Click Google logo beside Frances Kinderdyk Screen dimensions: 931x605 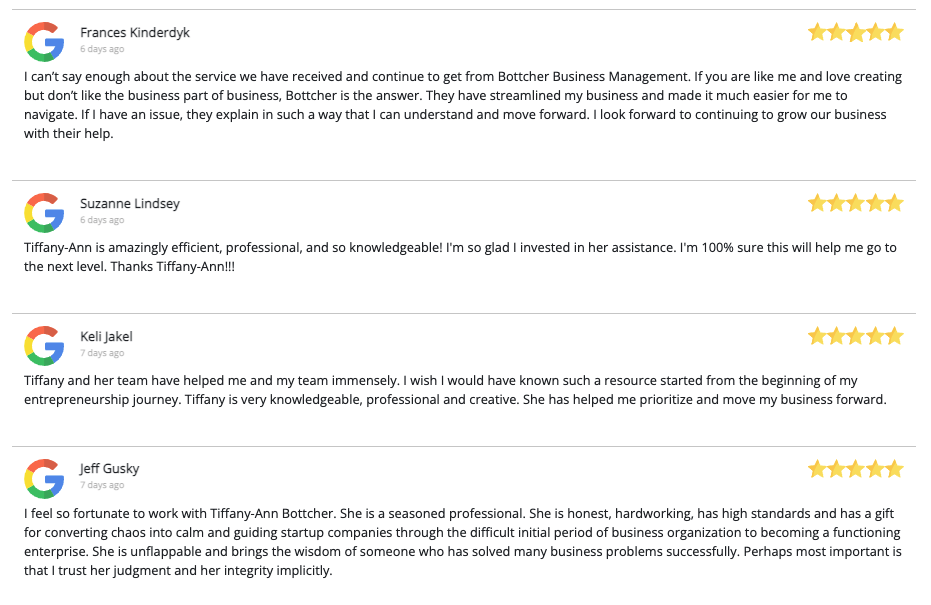[x=44, y=42]
